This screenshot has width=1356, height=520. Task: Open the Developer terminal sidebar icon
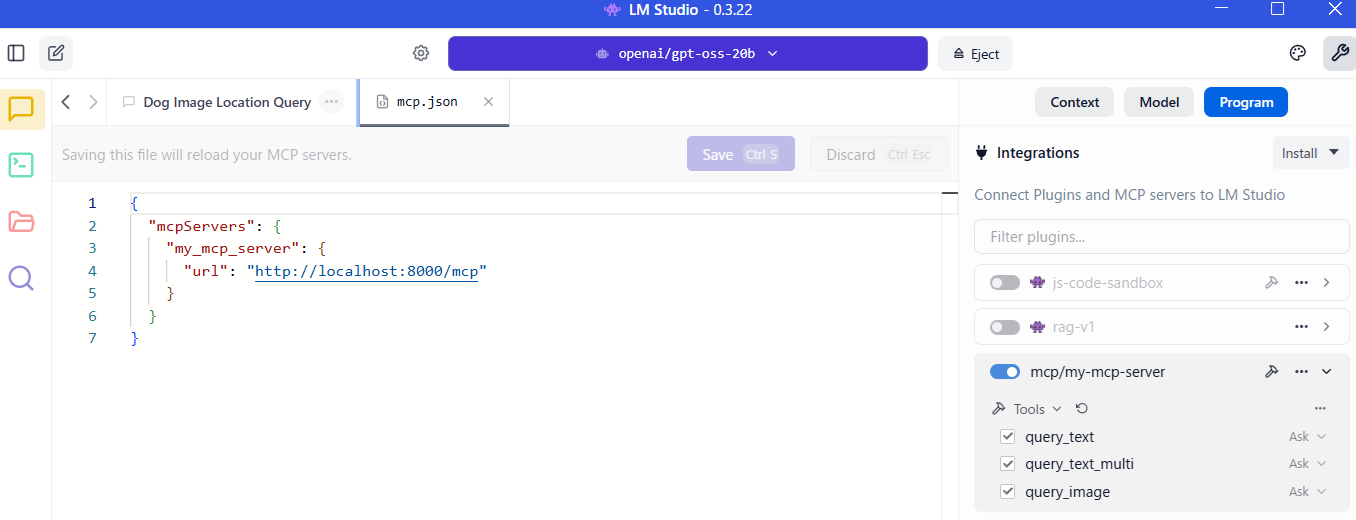tap(22, 165)
